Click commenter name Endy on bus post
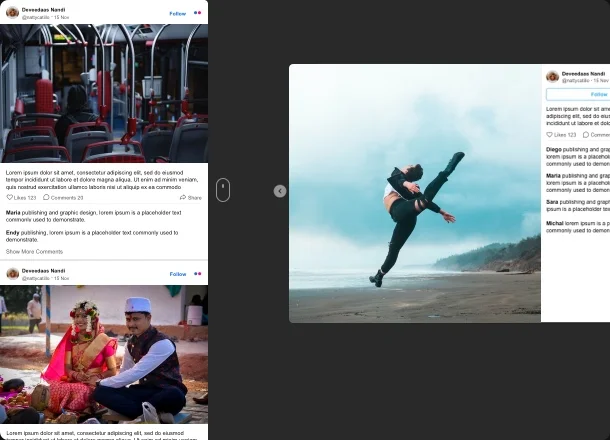The width and height of the screenshot is (610, 440). coord(12,233)
